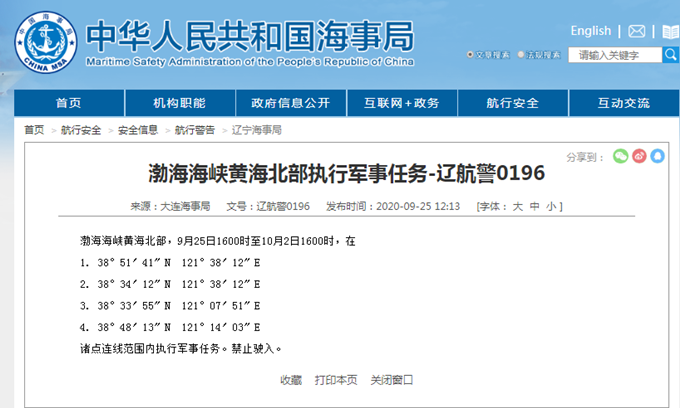This screenshot has width=680, height=408.
Task: Open the envelope mail icon
Action: tap(637, 31)
